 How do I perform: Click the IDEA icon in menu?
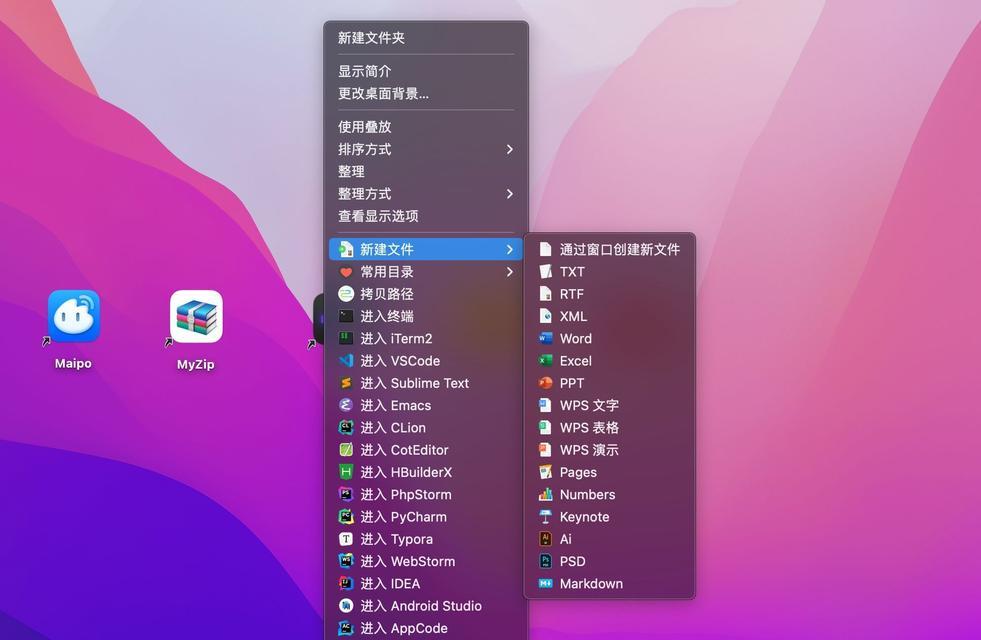click(346, 584)
